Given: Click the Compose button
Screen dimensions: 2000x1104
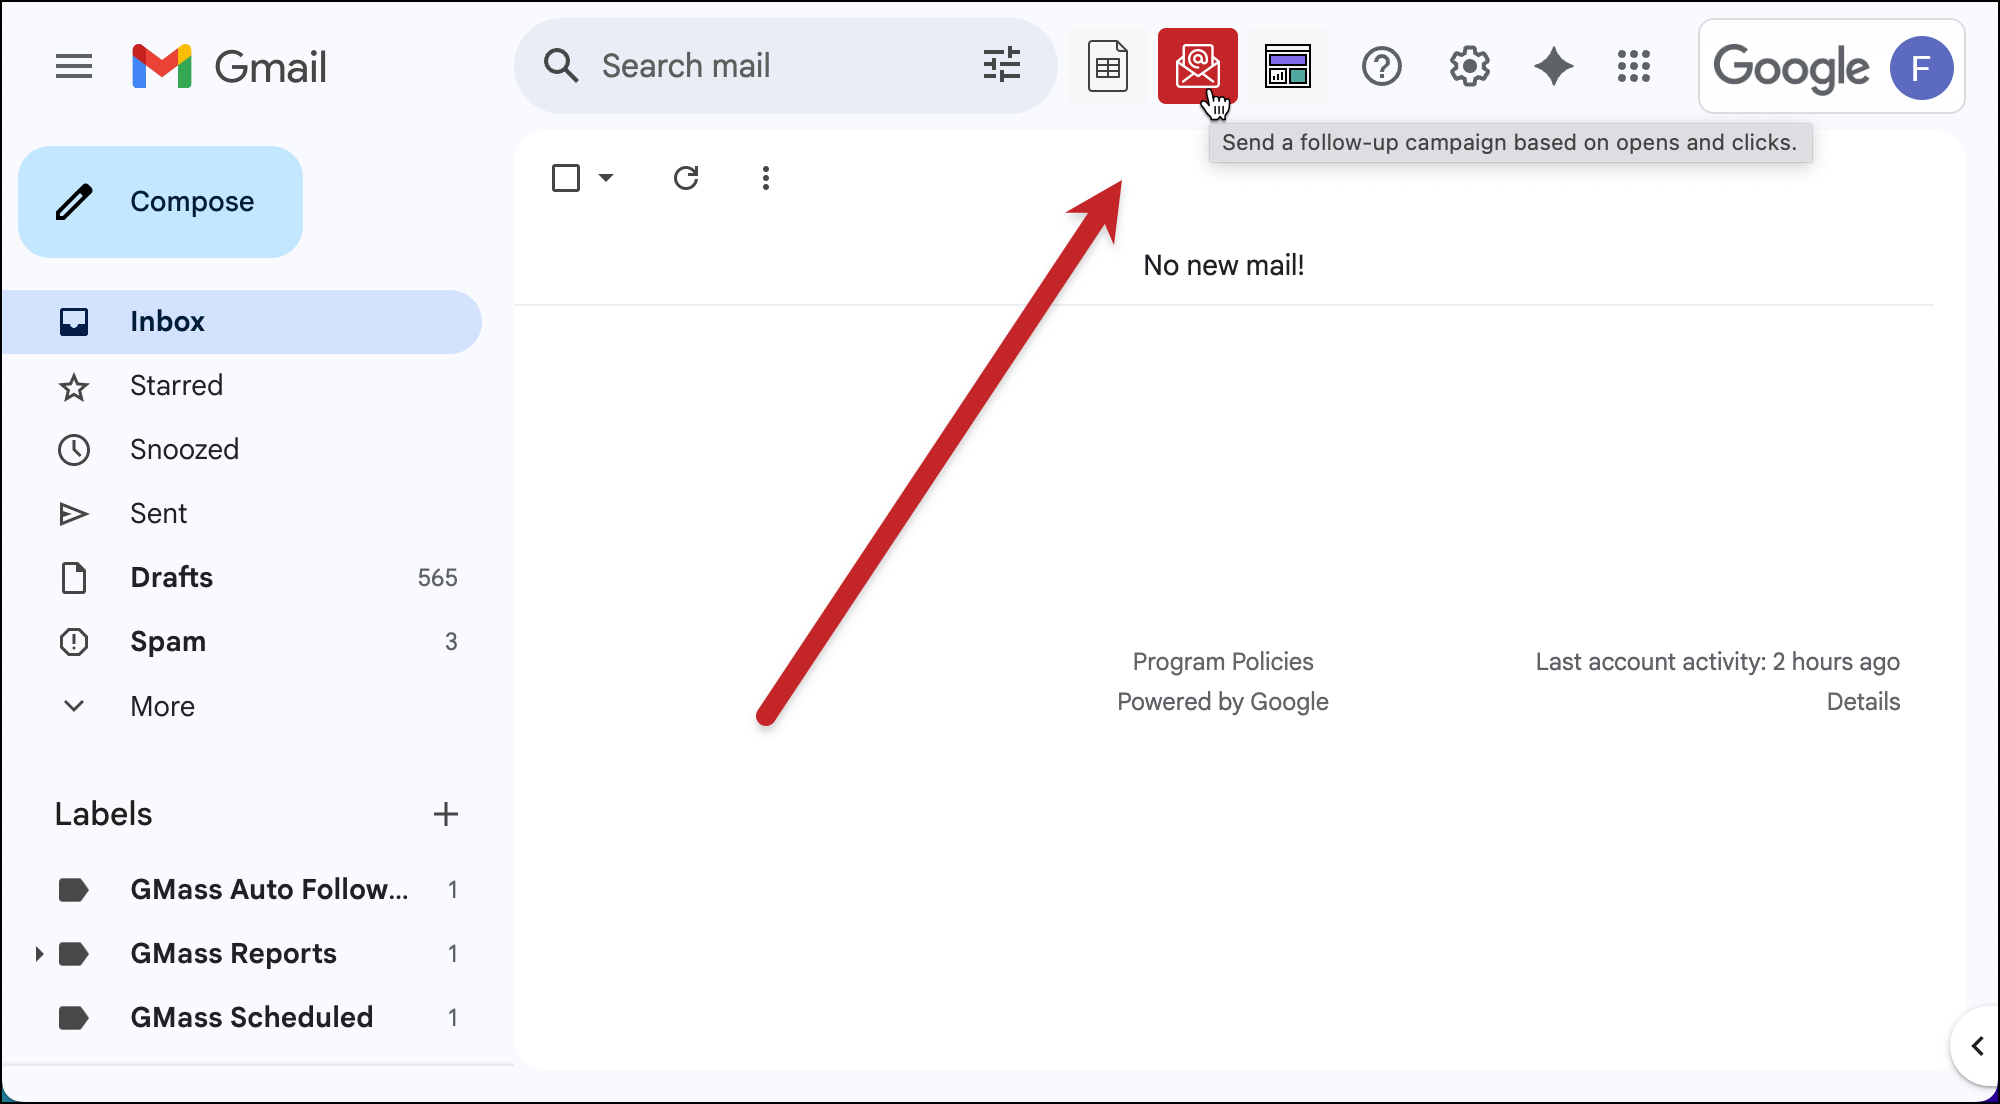Looking at the screenshot, I should [160, 202].
